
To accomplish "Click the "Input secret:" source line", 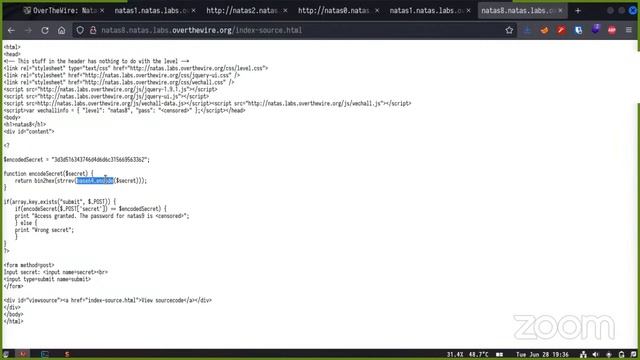I will (56, 272).
